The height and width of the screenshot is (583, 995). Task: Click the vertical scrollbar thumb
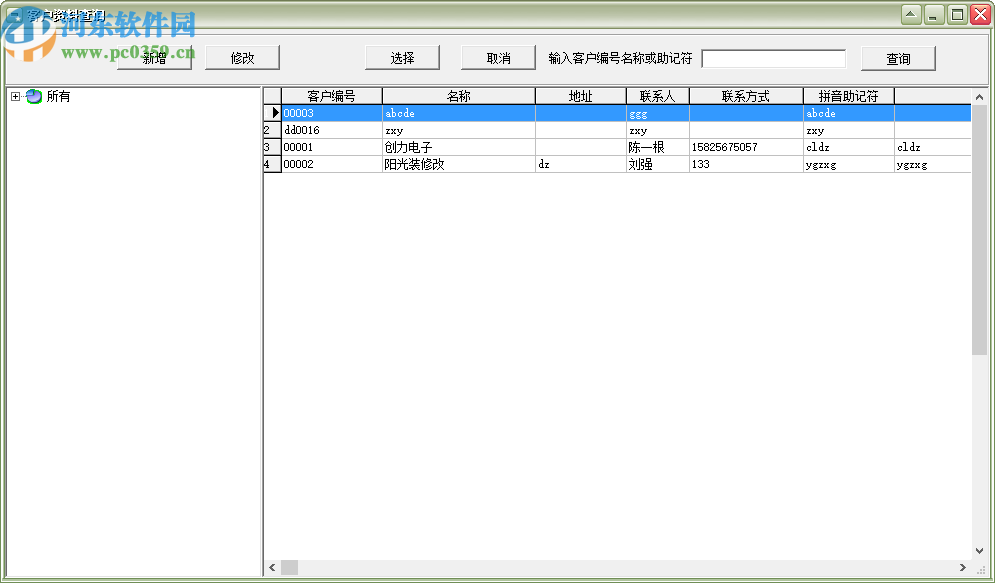(x=979, y=230)
